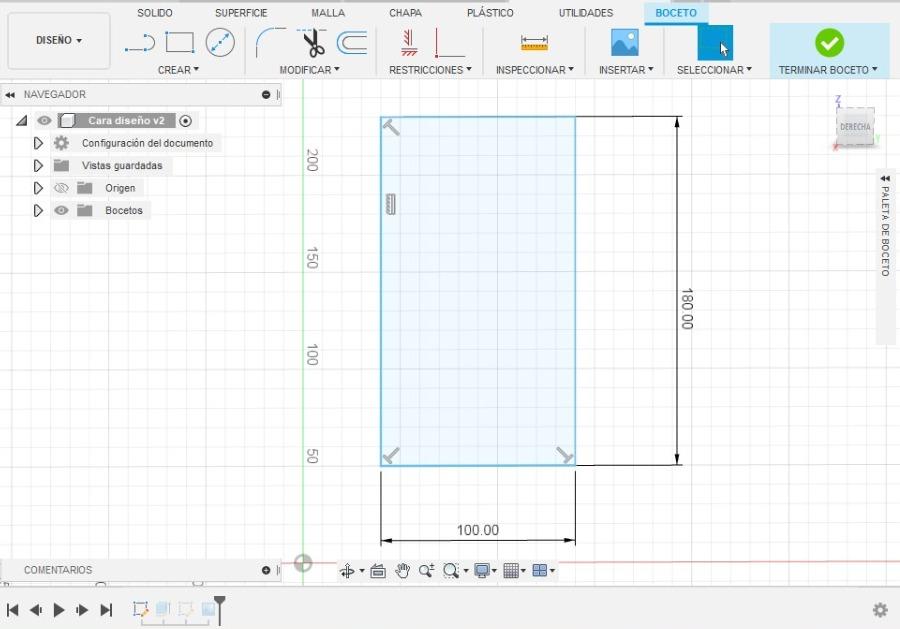Switch to the PLÁSTICO tab
Image resolution: width=900 pixels, height=629 pixels.
490,13
